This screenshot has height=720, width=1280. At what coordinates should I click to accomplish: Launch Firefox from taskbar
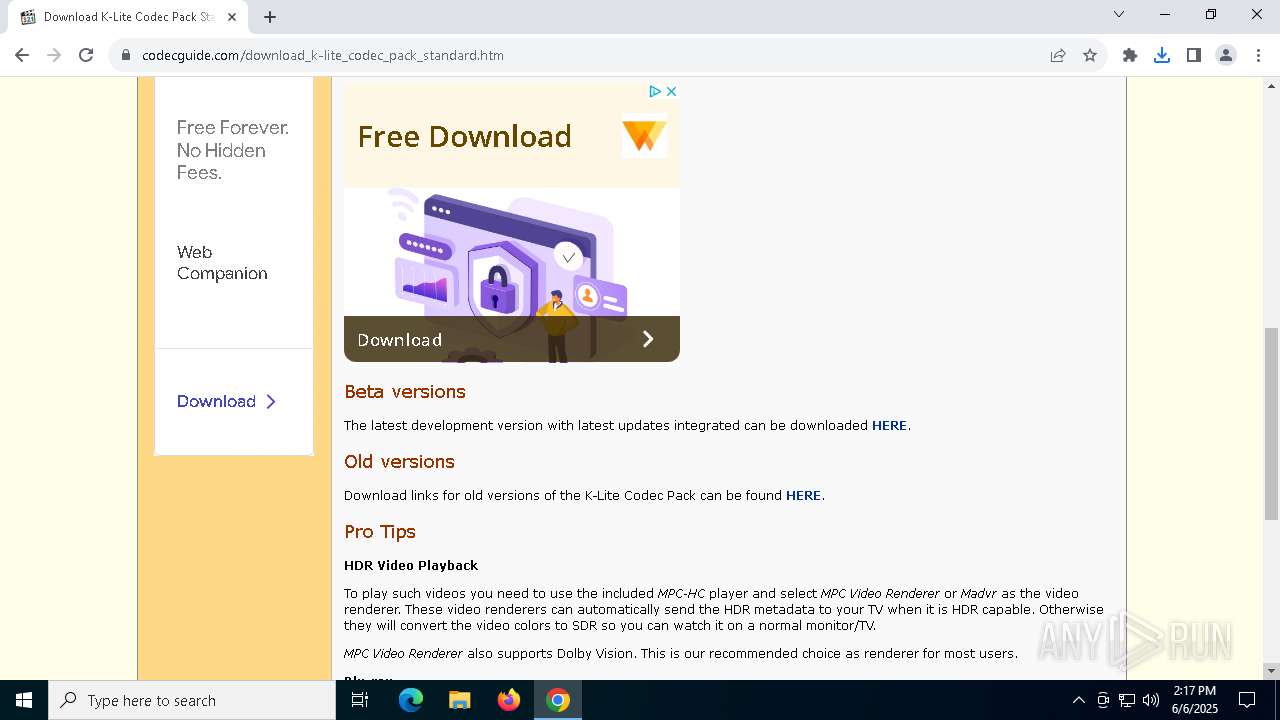tap(509, 700)
